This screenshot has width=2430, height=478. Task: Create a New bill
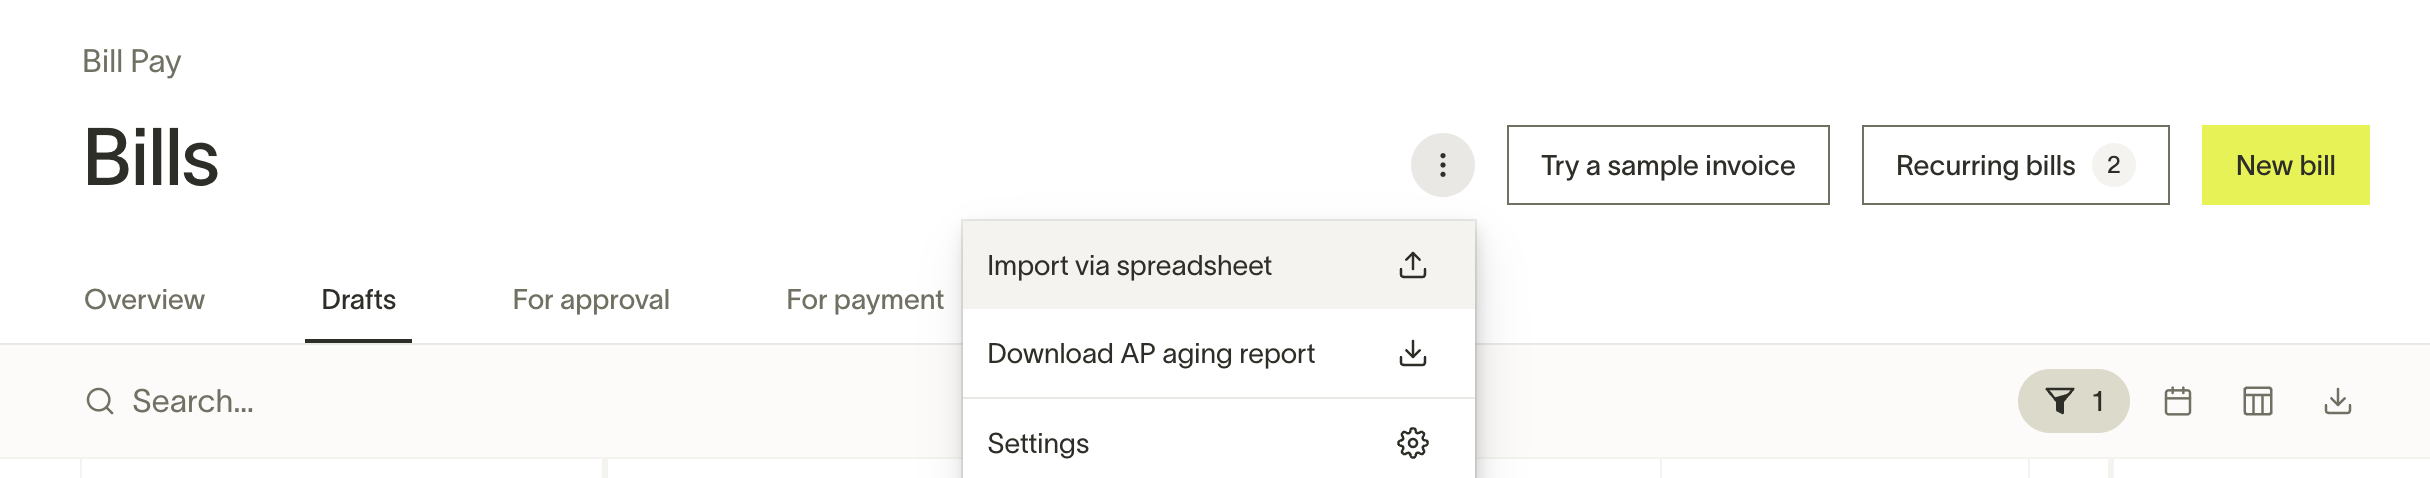tap(2285, 165)
